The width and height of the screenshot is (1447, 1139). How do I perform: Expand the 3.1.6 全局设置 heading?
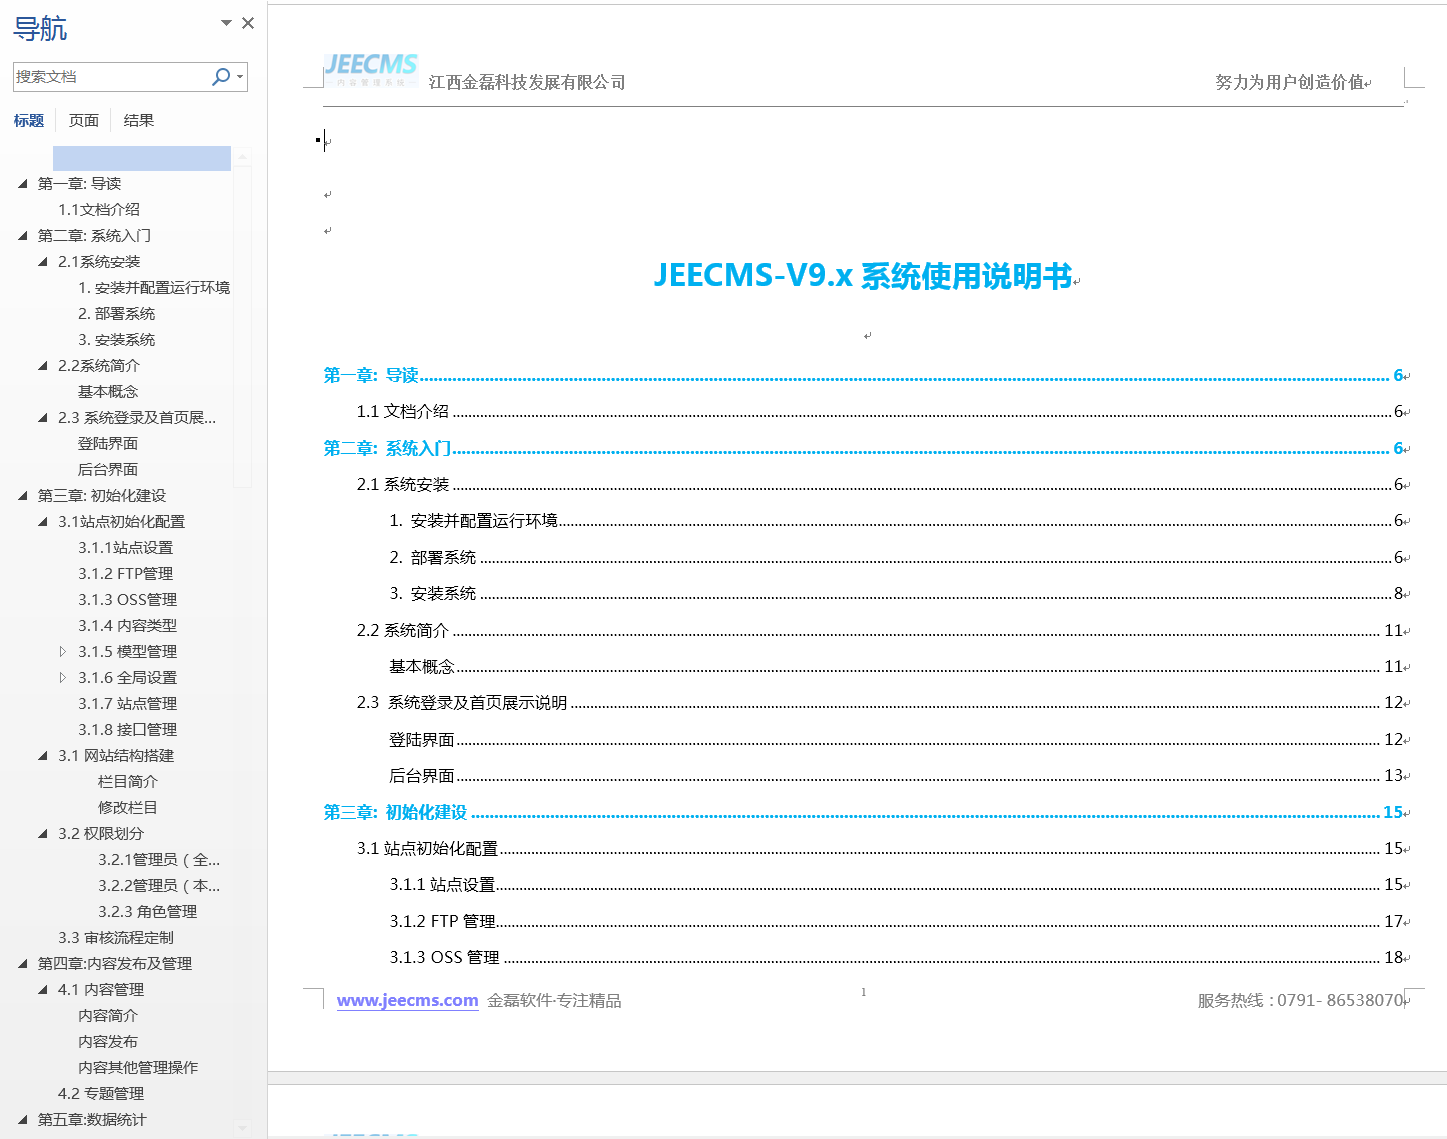coord(63,678)
